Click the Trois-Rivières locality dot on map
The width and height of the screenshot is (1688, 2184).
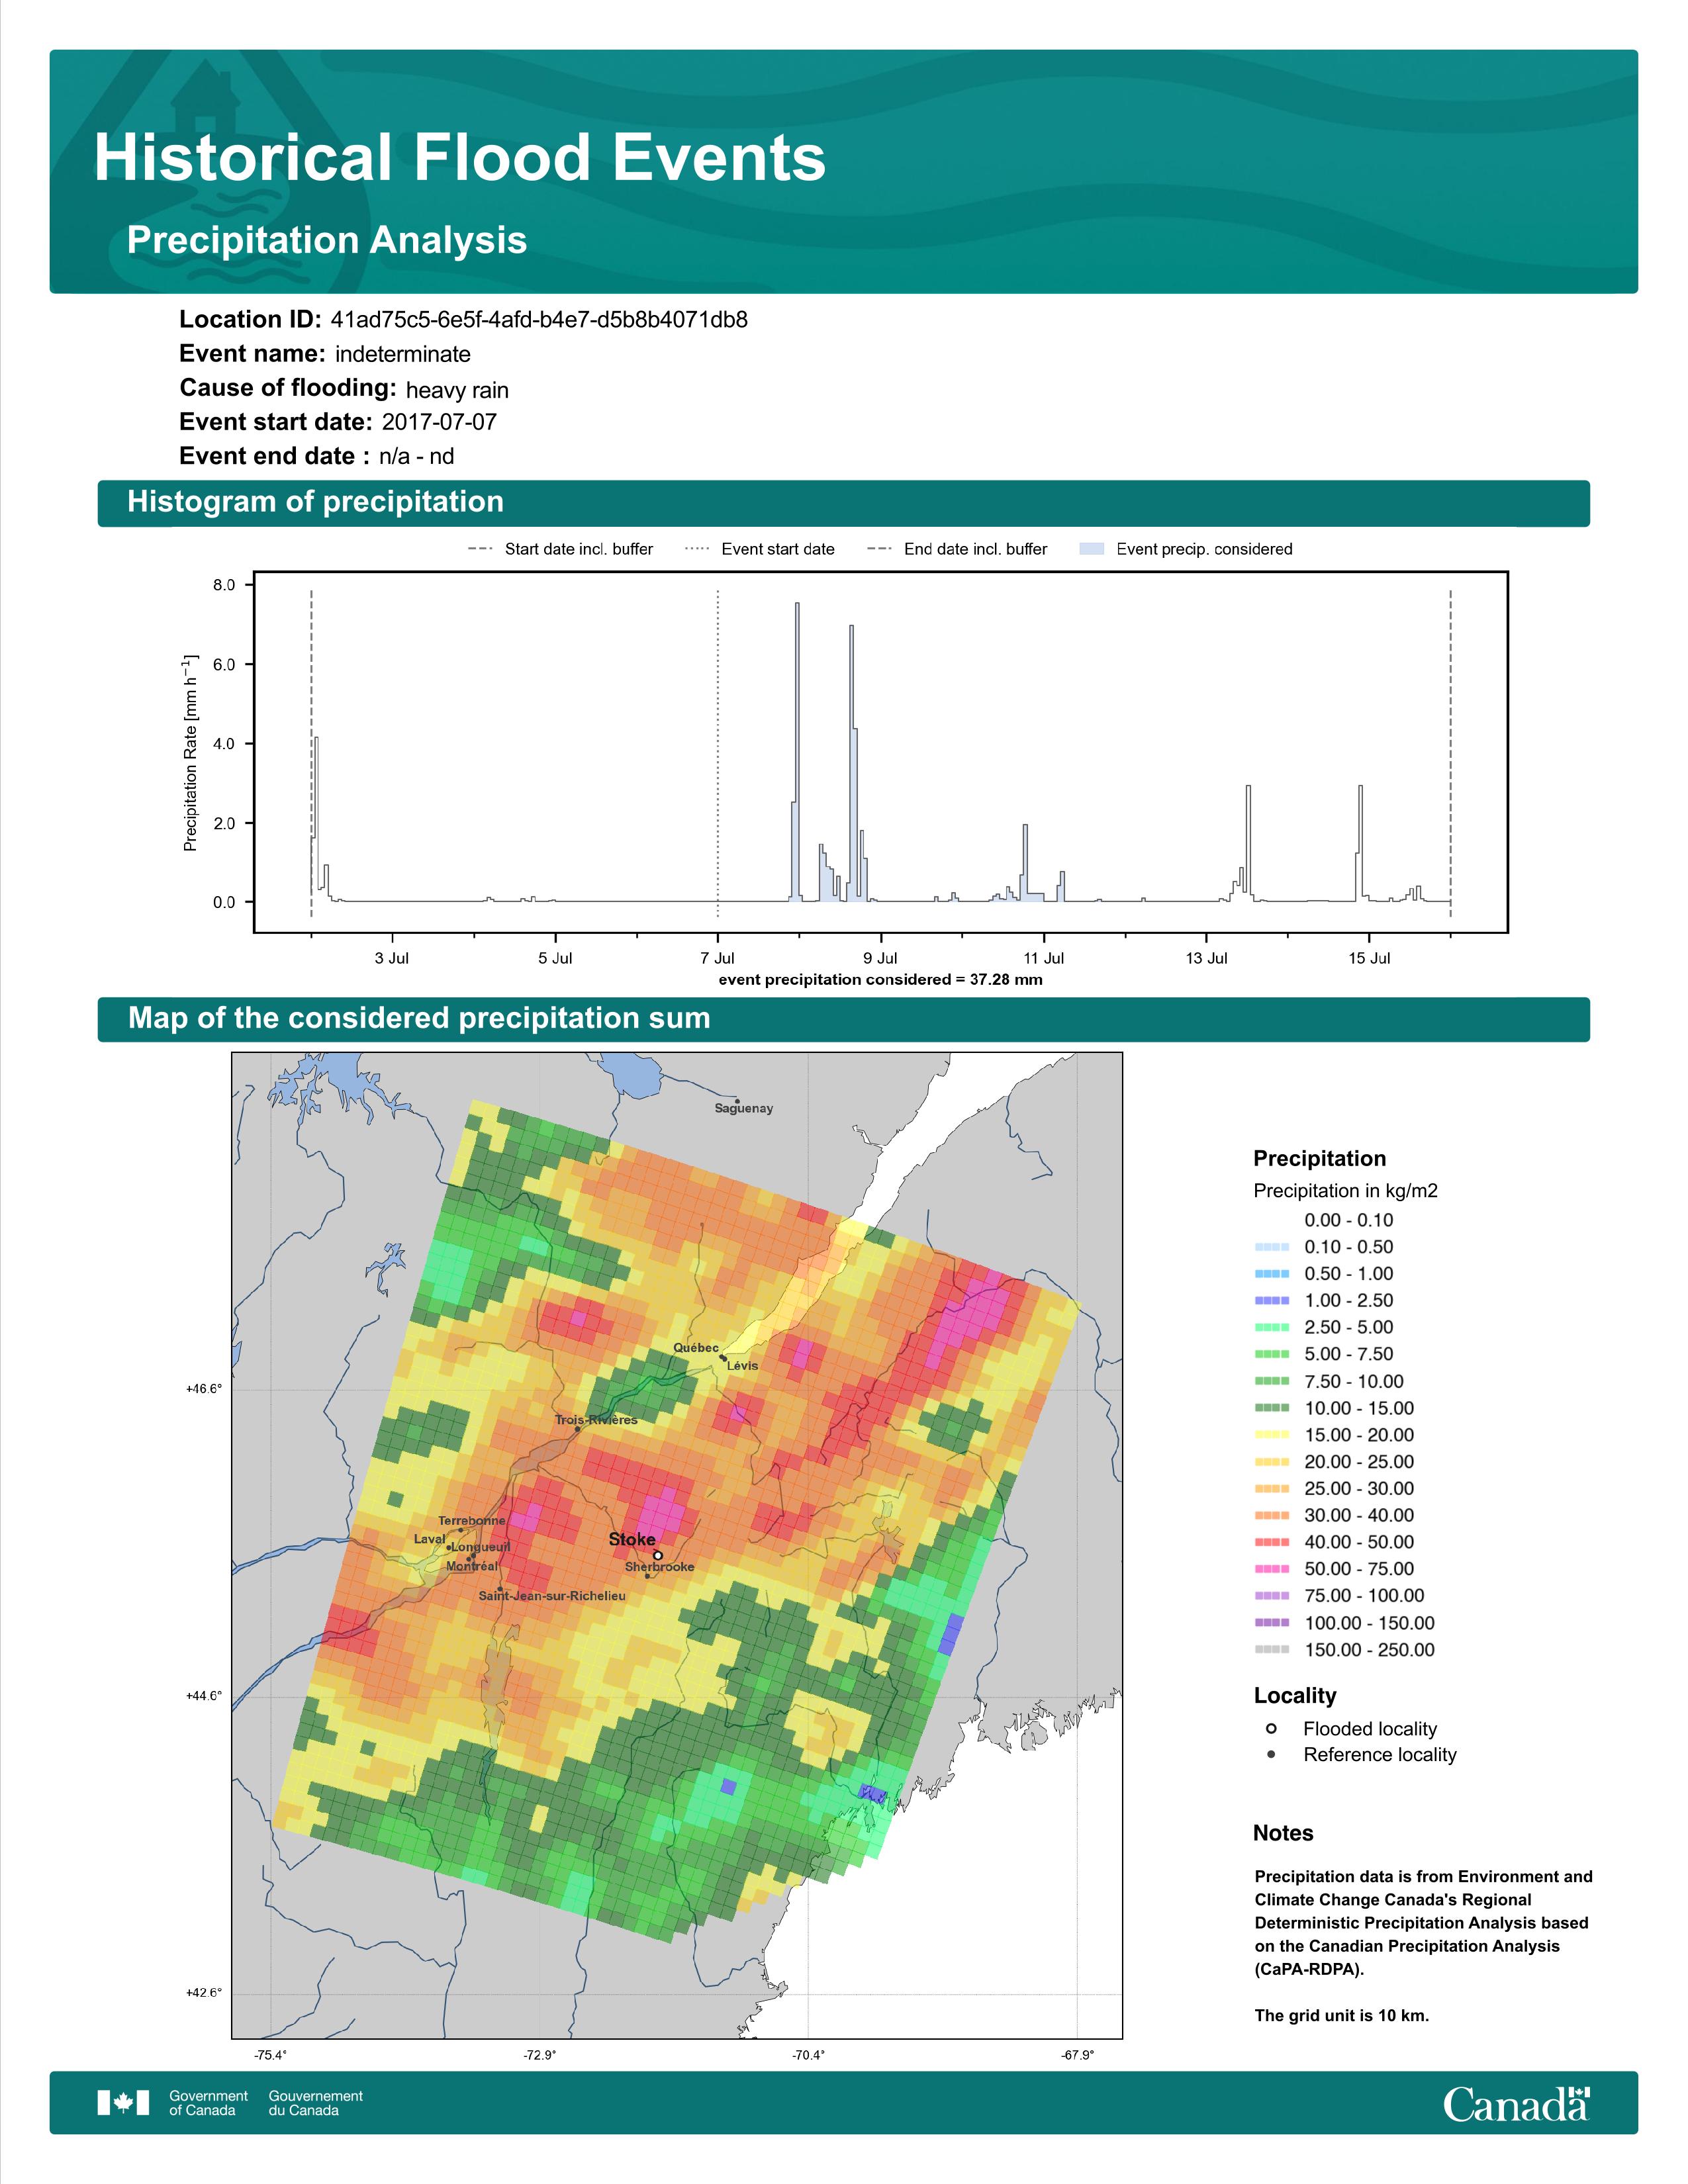[x=578, y=1429]
